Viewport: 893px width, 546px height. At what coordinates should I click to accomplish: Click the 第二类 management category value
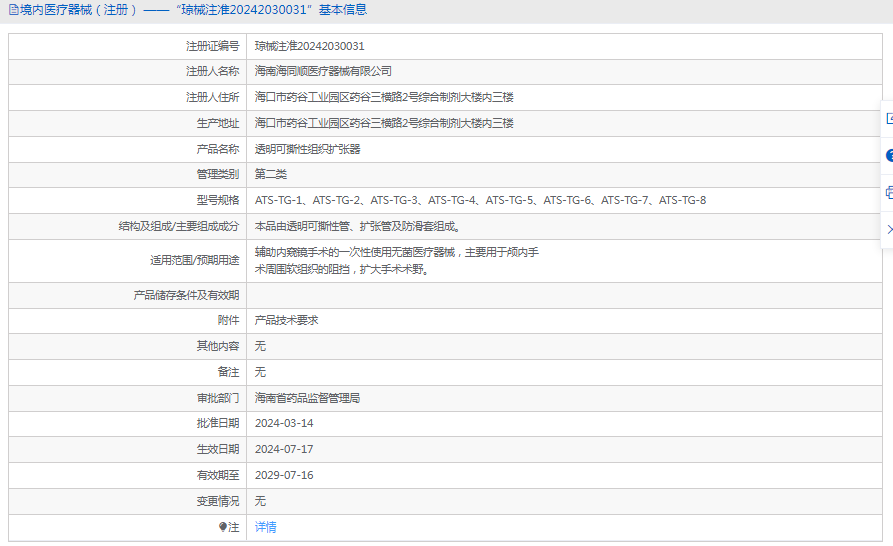coord(271,174)
